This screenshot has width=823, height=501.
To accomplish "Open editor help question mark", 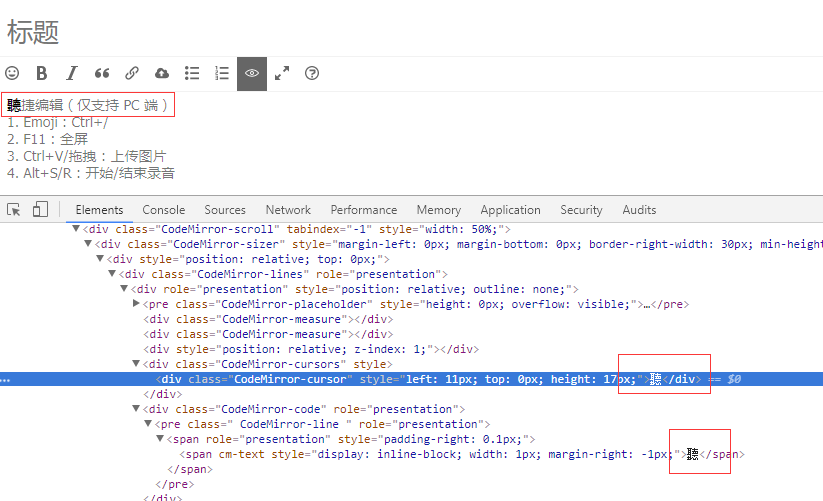I will click(x=312, y=73).
